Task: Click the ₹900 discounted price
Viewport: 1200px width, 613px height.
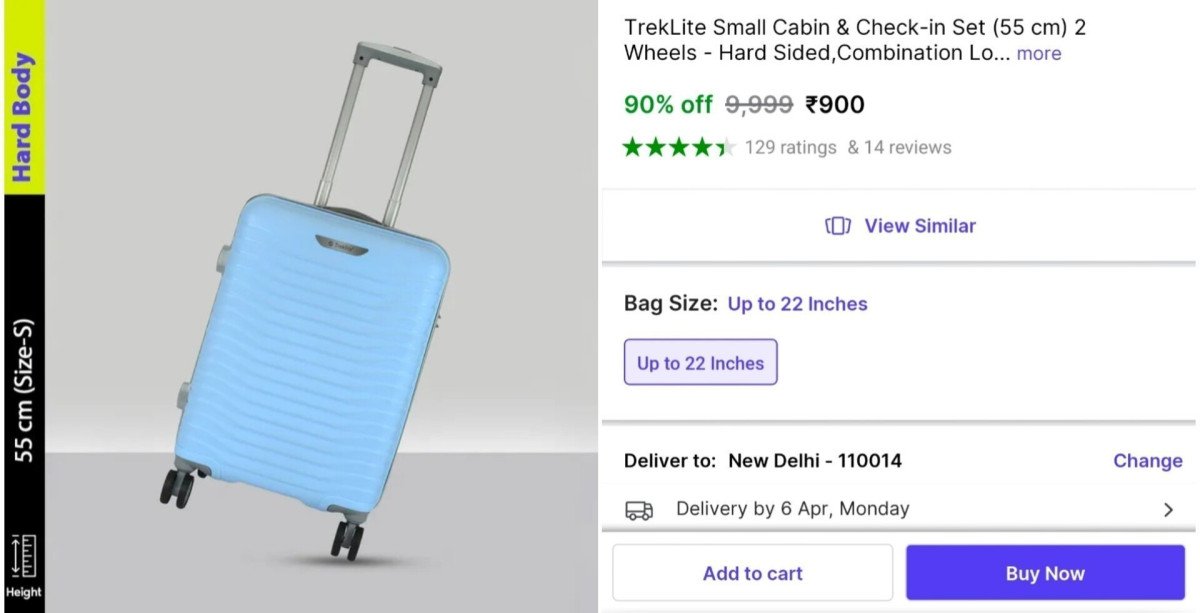Action: tap(835, 105)
